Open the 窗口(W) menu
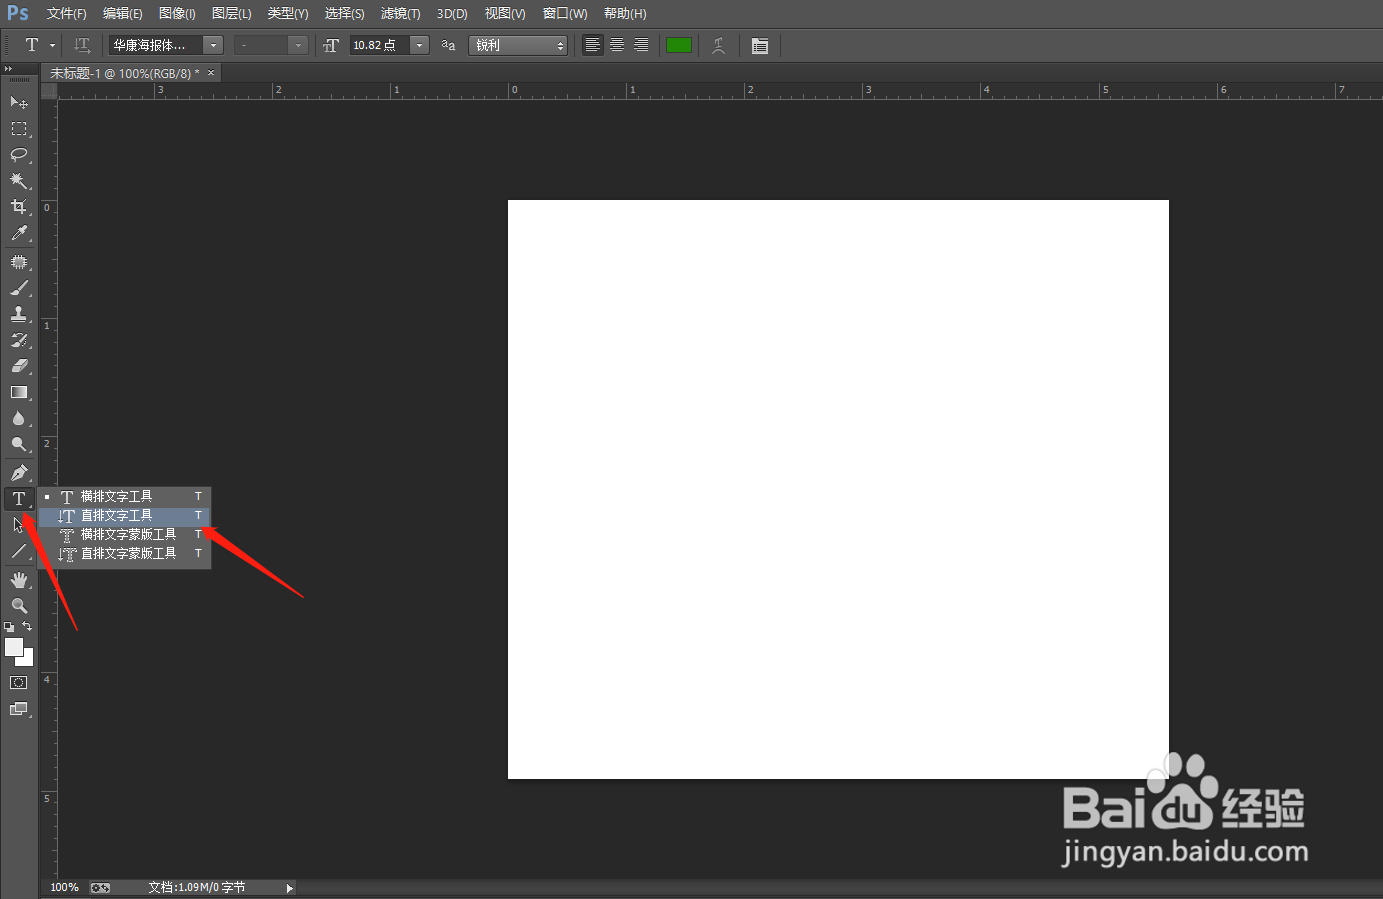The height and width of the screenshot is (899, 1383). pos(565,14)
